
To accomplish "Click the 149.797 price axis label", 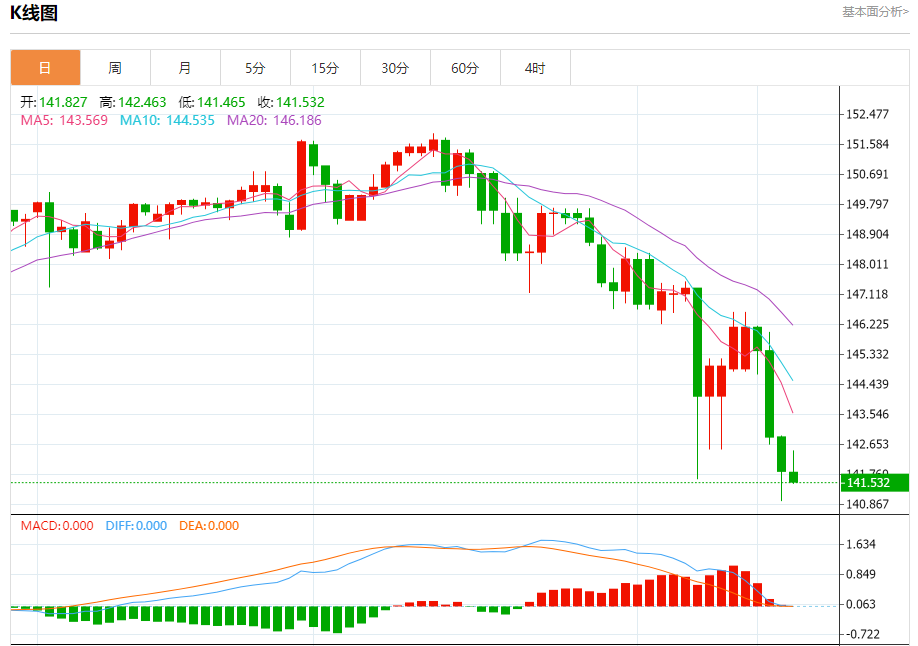I will [x=868, y=204].
